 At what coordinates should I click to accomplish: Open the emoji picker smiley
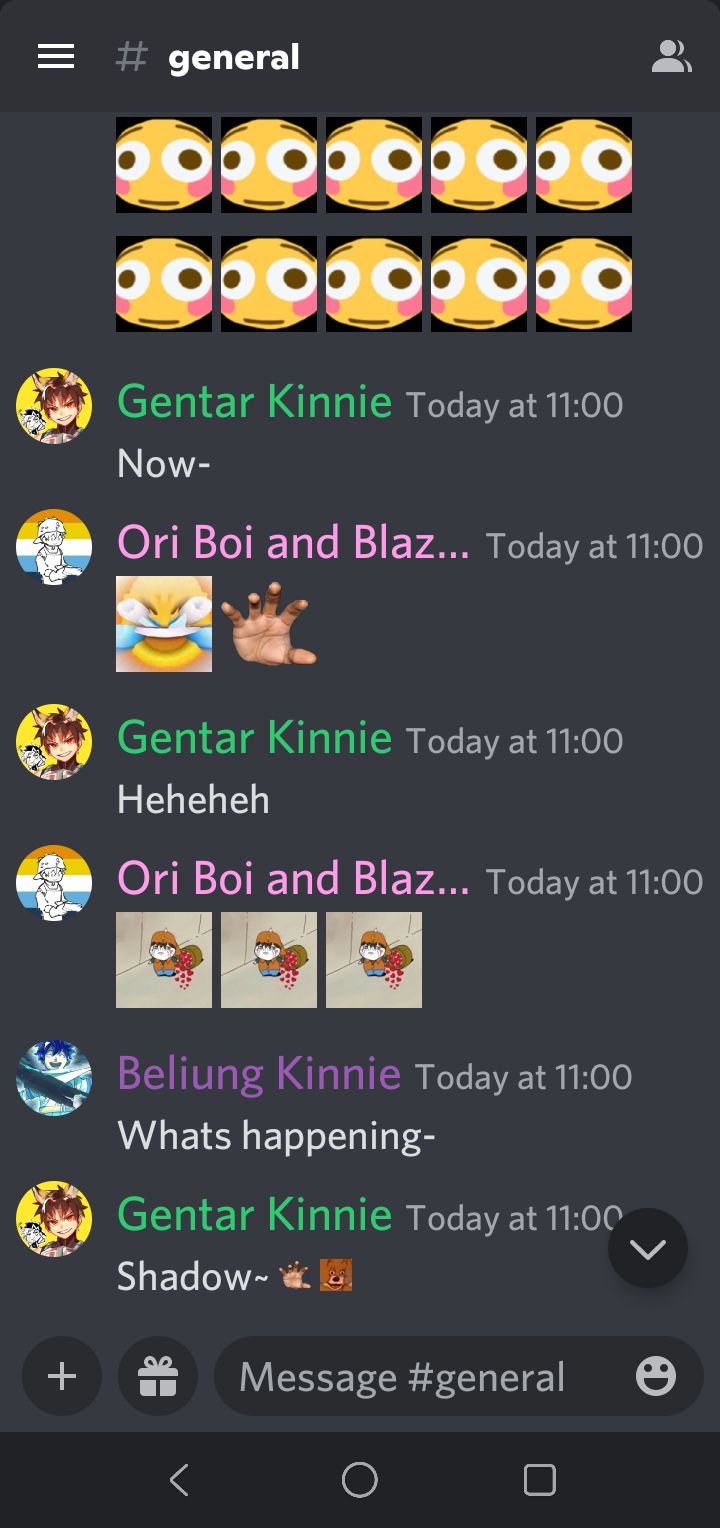tap(656, 1376)
